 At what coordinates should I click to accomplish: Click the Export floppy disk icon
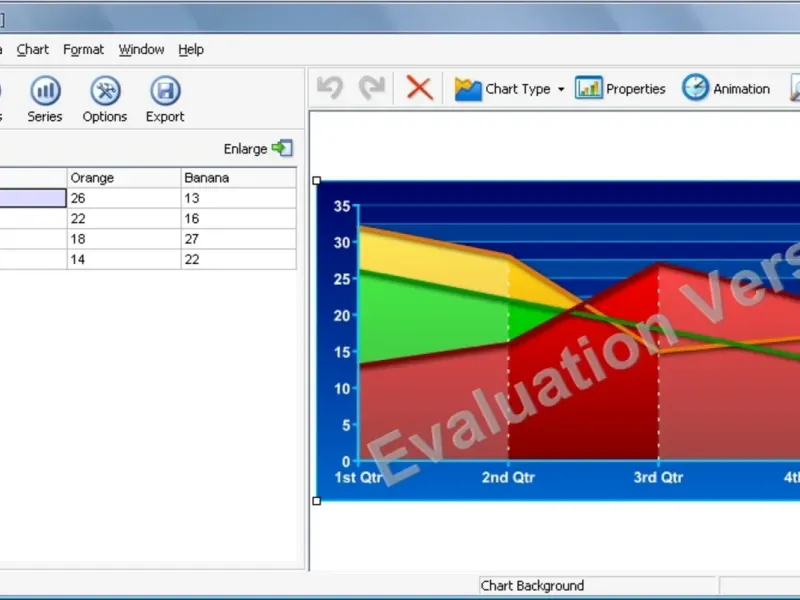coord(165,91)
